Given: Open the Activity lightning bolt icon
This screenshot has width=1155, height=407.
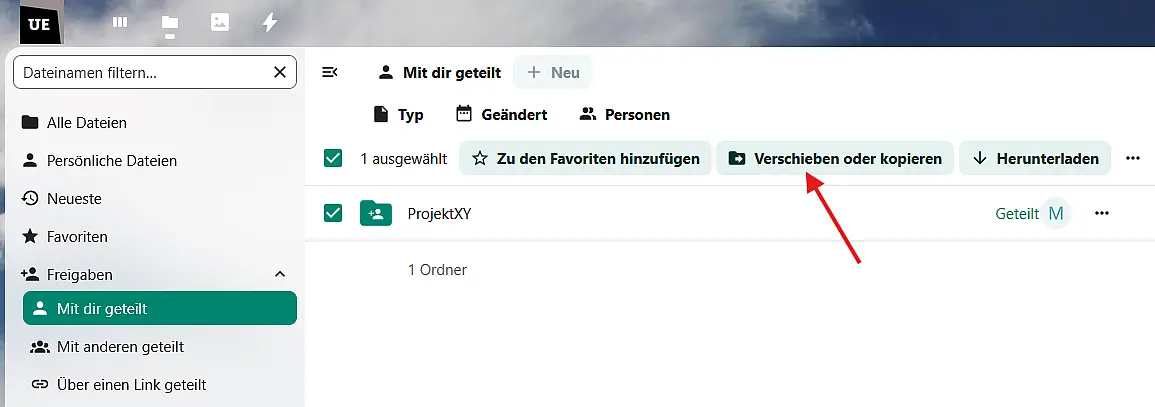Looking at the screenshot, I should click(x=270, y=22).
